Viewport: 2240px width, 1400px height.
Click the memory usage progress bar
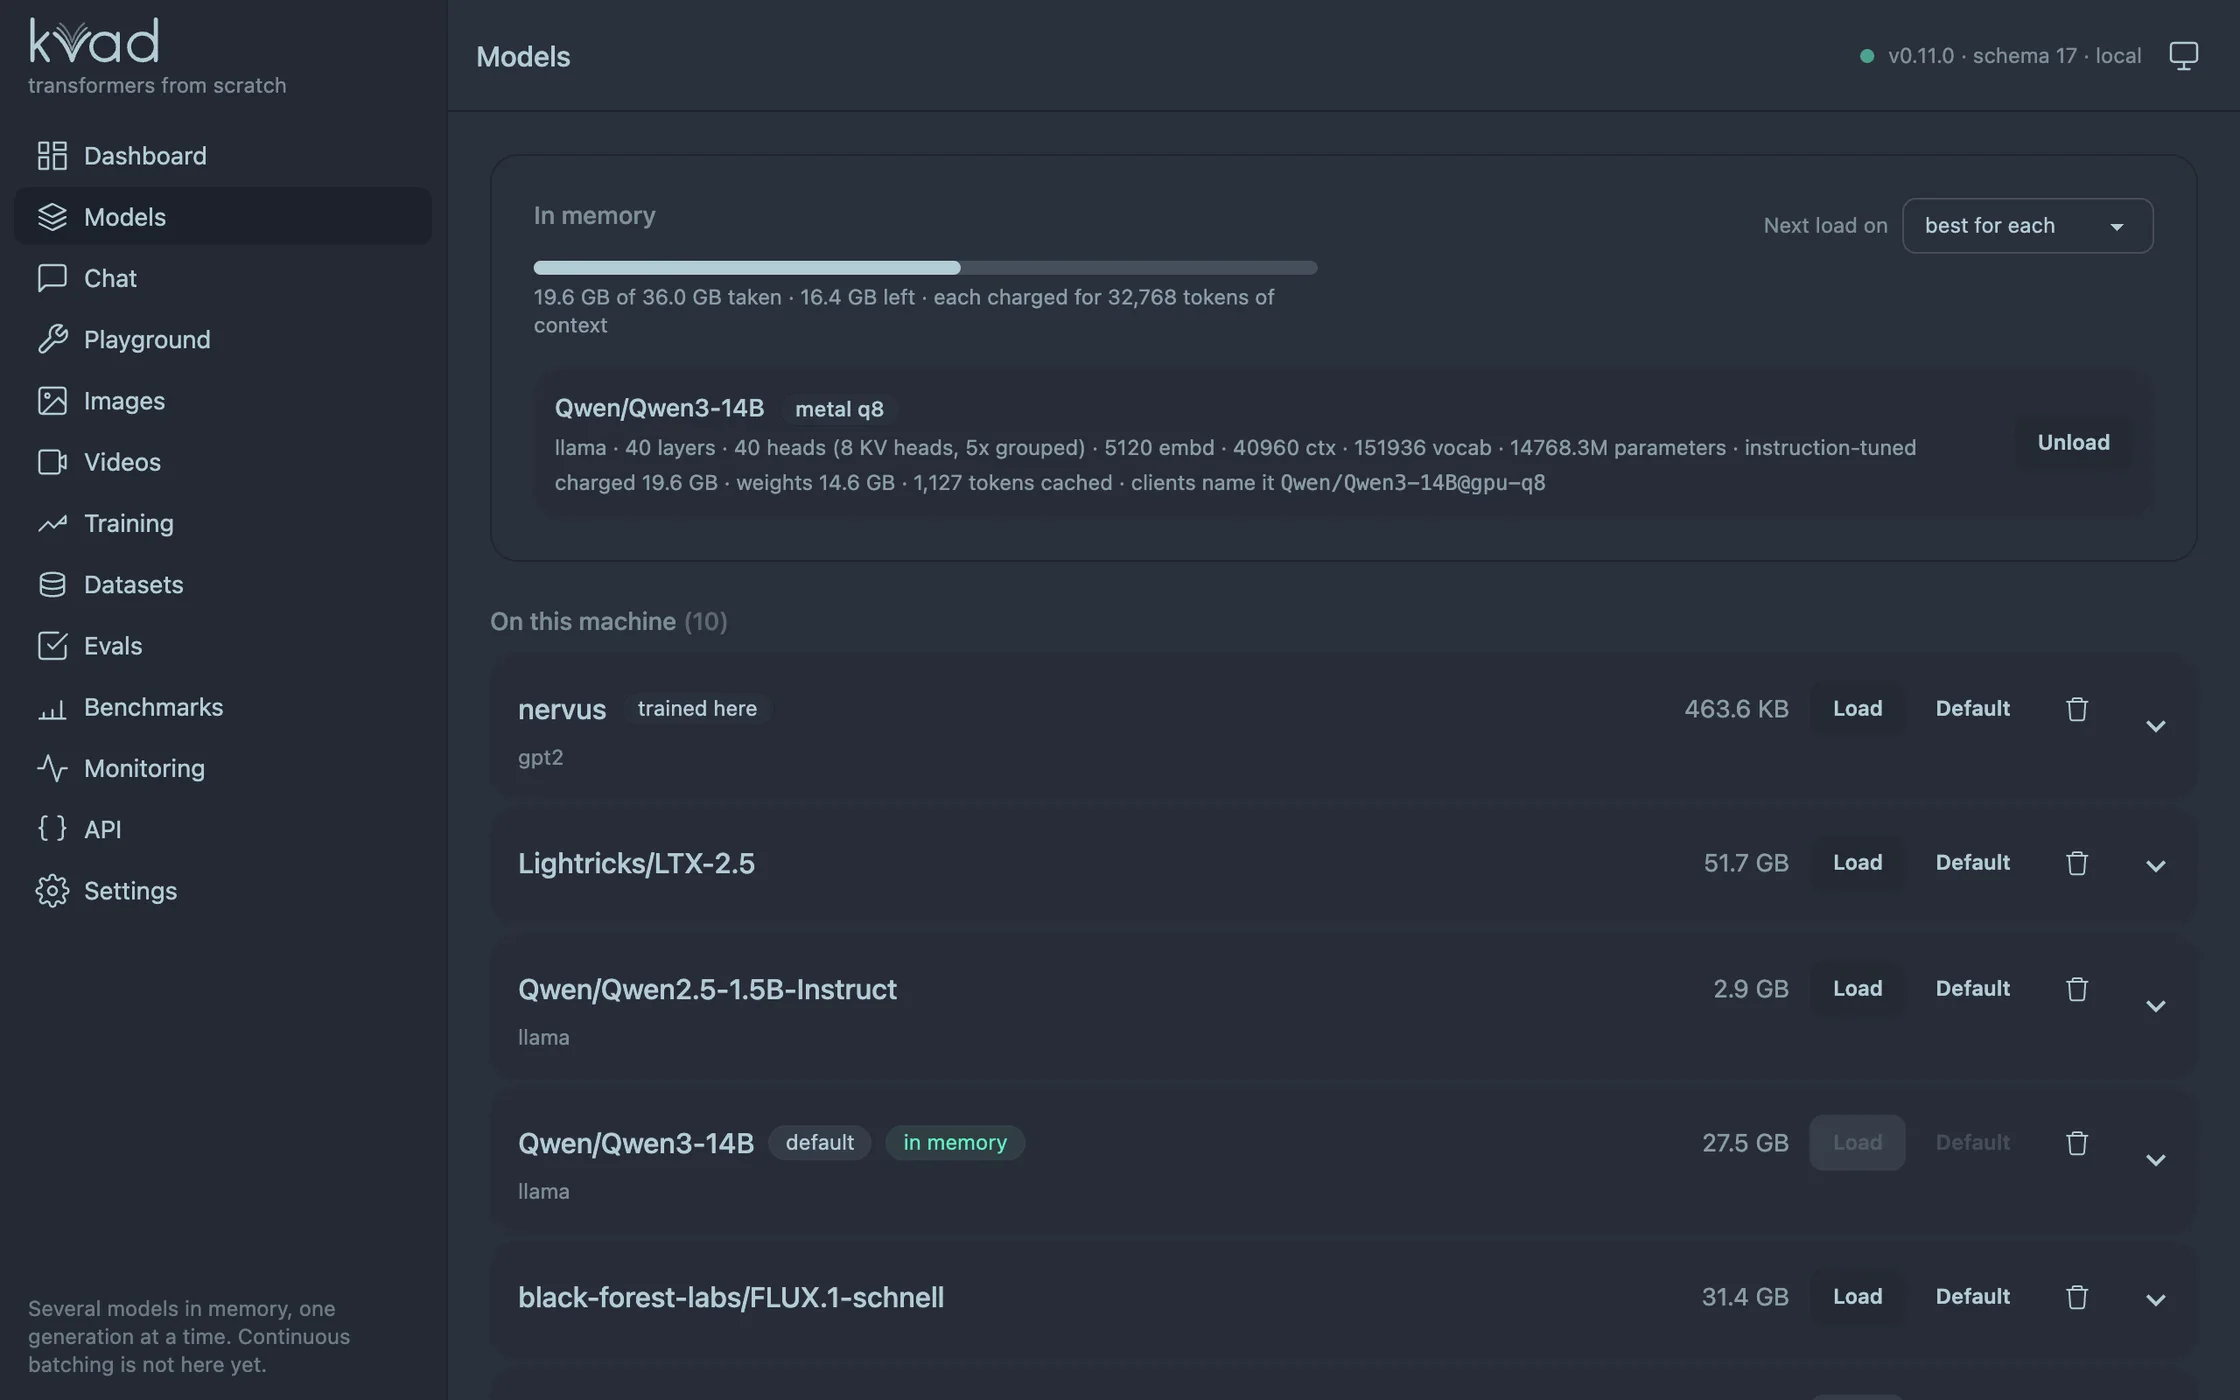tap(925, 267)
